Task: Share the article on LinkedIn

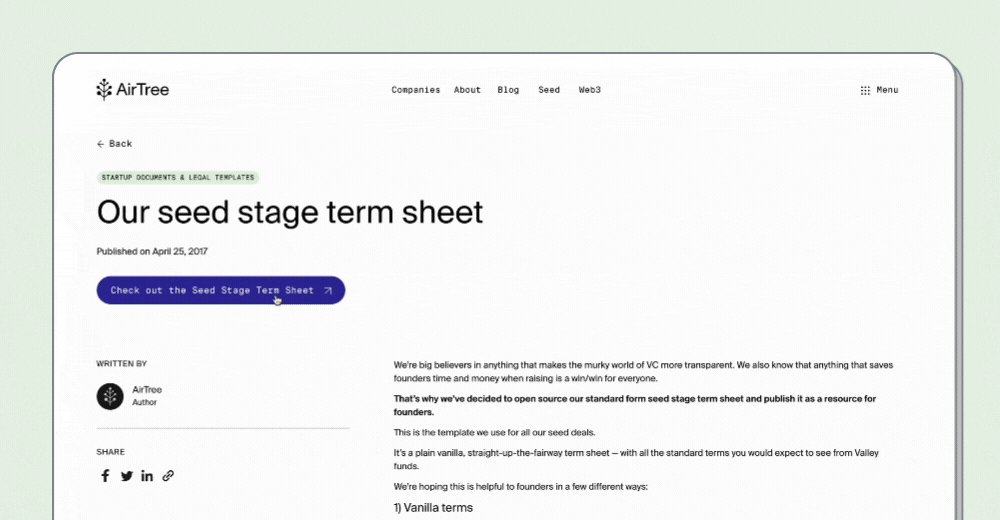Action: (147, 476)
